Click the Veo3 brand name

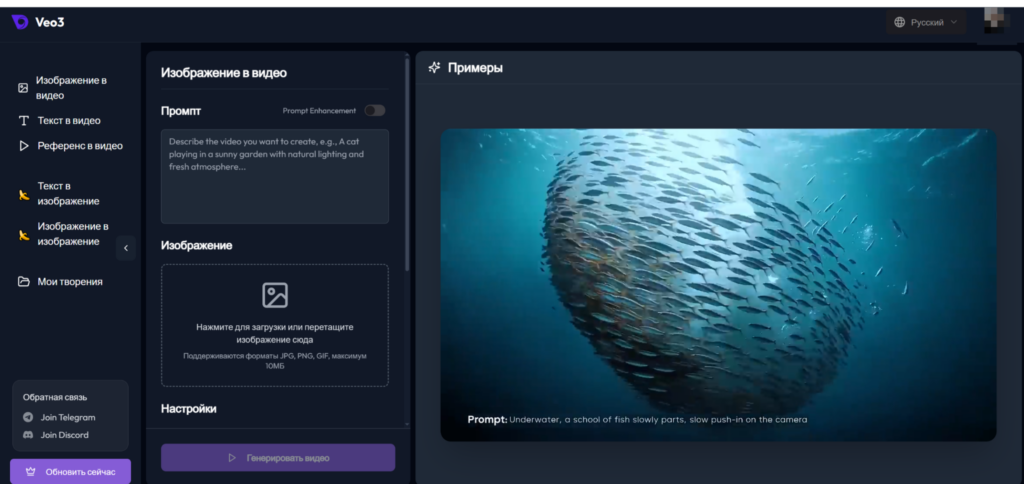(x=50, y=23)
